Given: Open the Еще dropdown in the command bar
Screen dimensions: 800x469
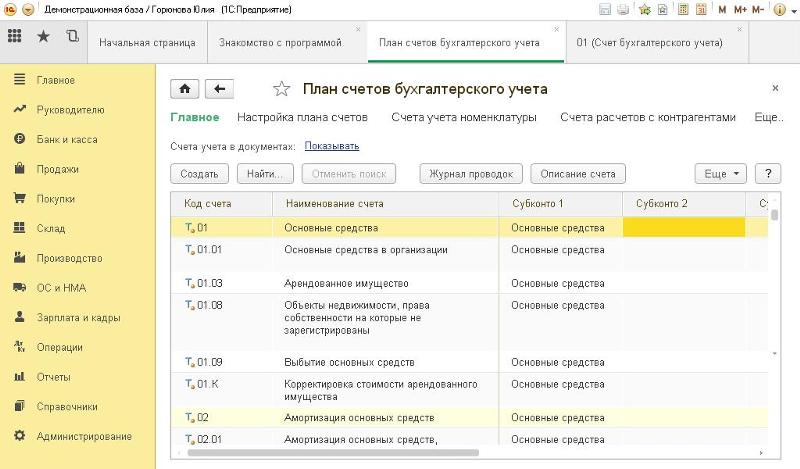Looking at the screenshot, I should click(x=720, y=174).
